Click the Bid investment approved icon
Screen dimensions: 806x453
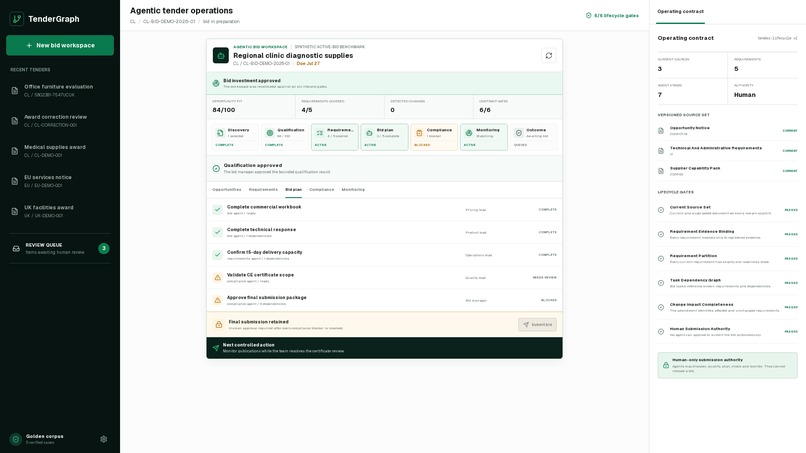point(216,83)
